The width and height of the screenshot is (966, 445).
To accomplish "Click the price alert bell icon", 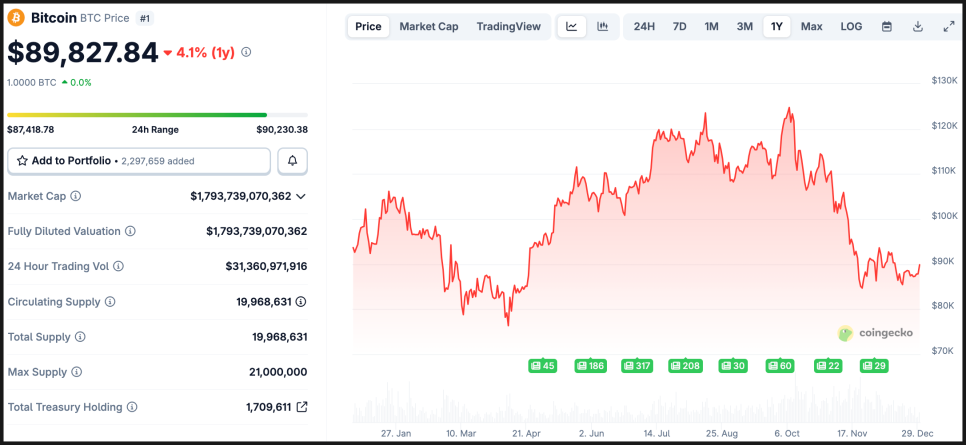I will coord(293,160).
